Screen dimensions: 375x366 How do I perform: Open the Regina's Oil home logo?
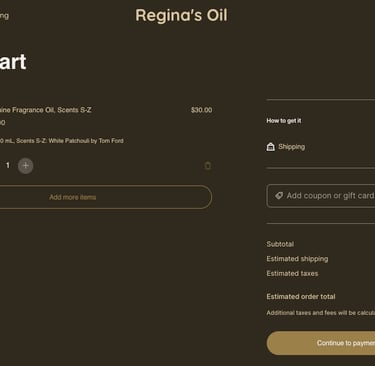click(x=181, y=15)
